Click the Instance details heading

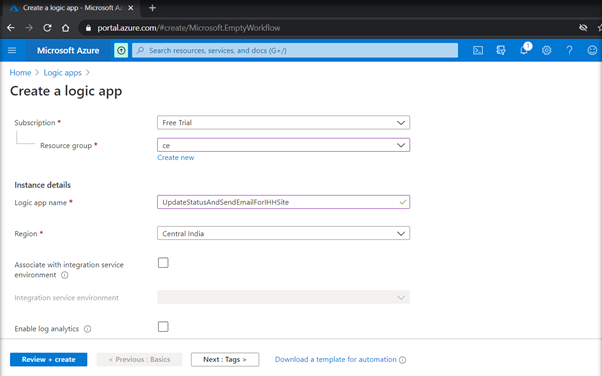point(43,185)
